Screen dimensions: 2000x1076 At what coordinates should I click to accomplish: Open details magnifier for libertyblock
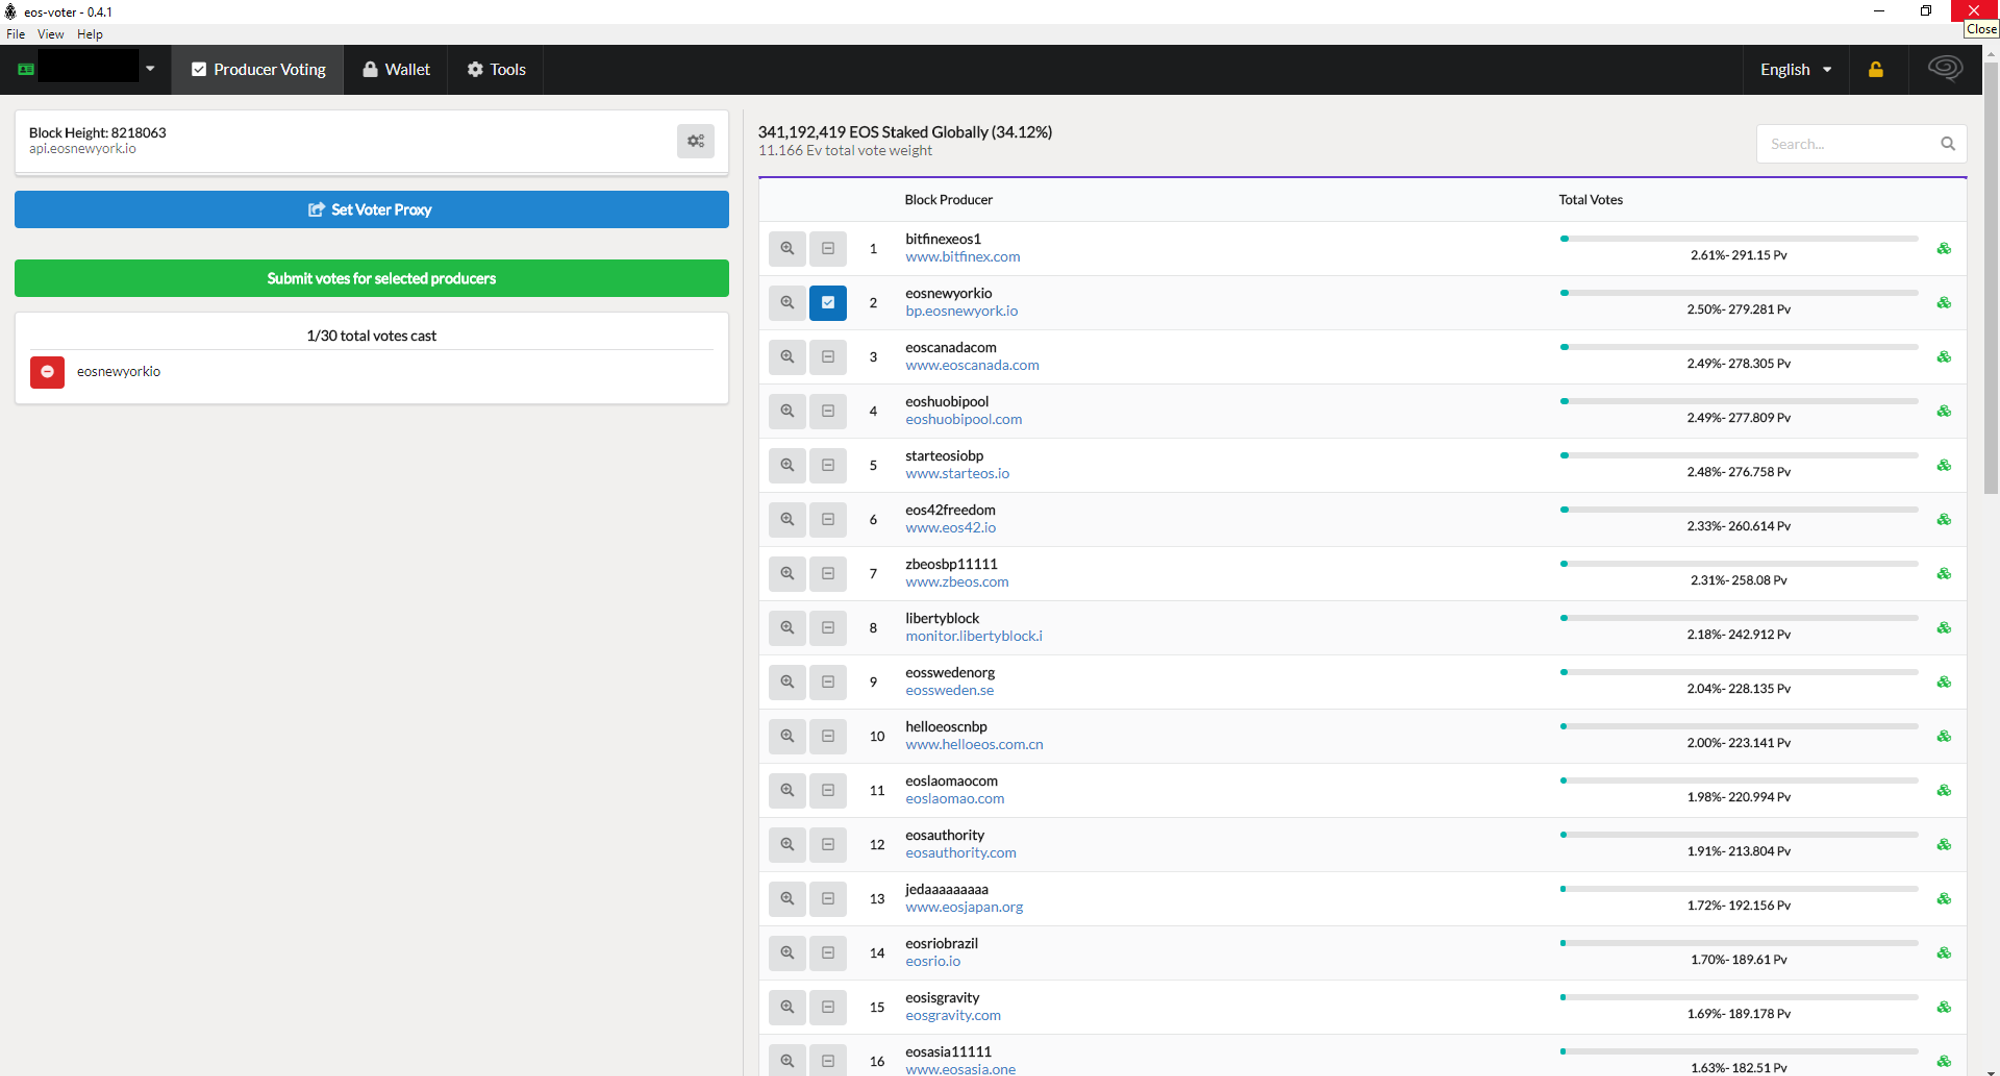point(787,628)
